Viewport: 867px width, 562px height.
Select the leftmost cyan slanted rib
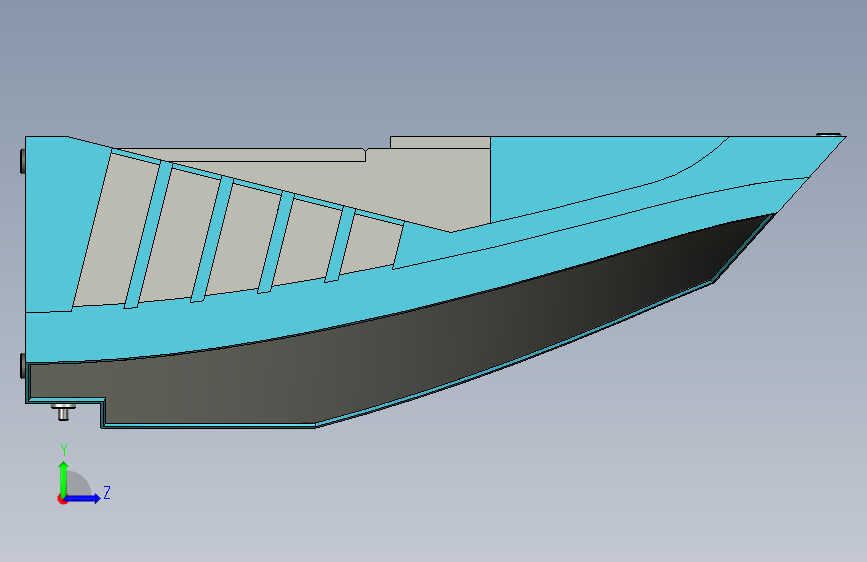click(x=148, y=235)
